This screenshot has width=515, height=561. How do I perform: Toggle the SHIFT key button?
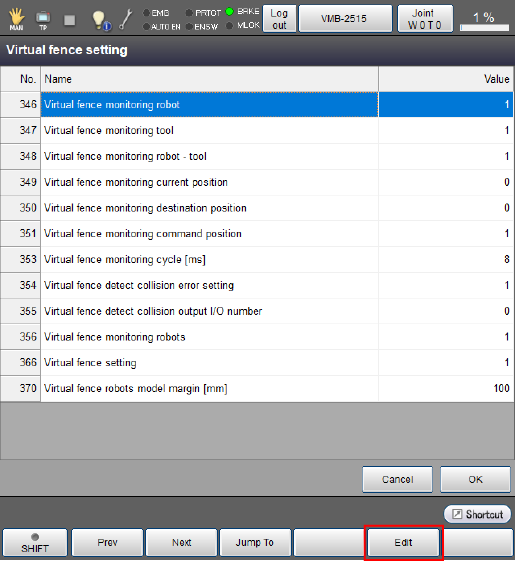tap(35, 543)
